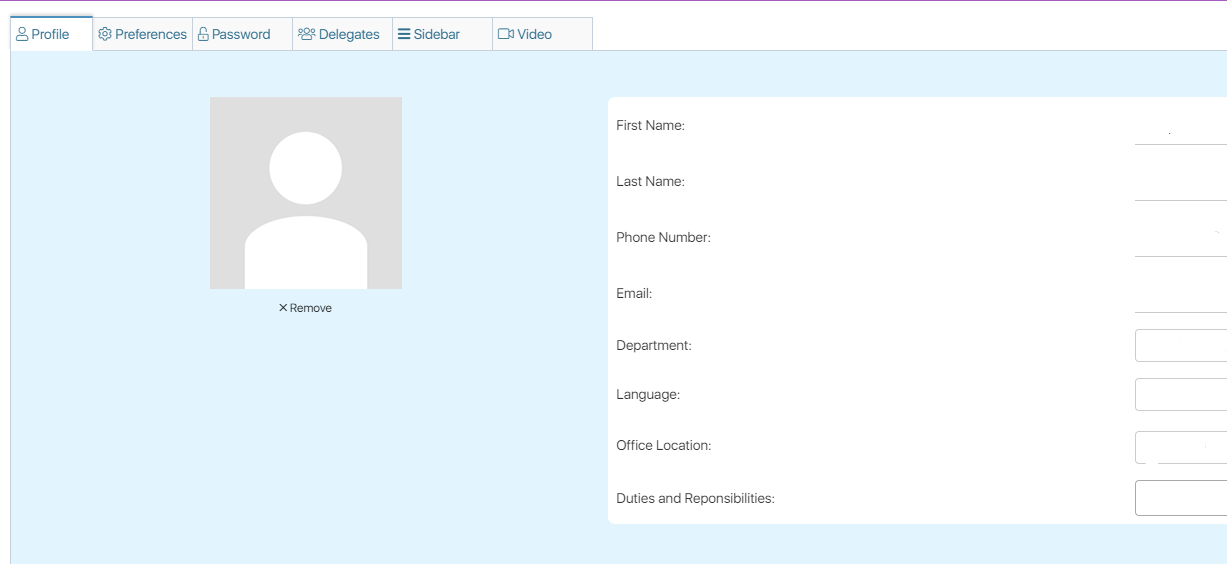Open the Delegates tab

(349, 34)
